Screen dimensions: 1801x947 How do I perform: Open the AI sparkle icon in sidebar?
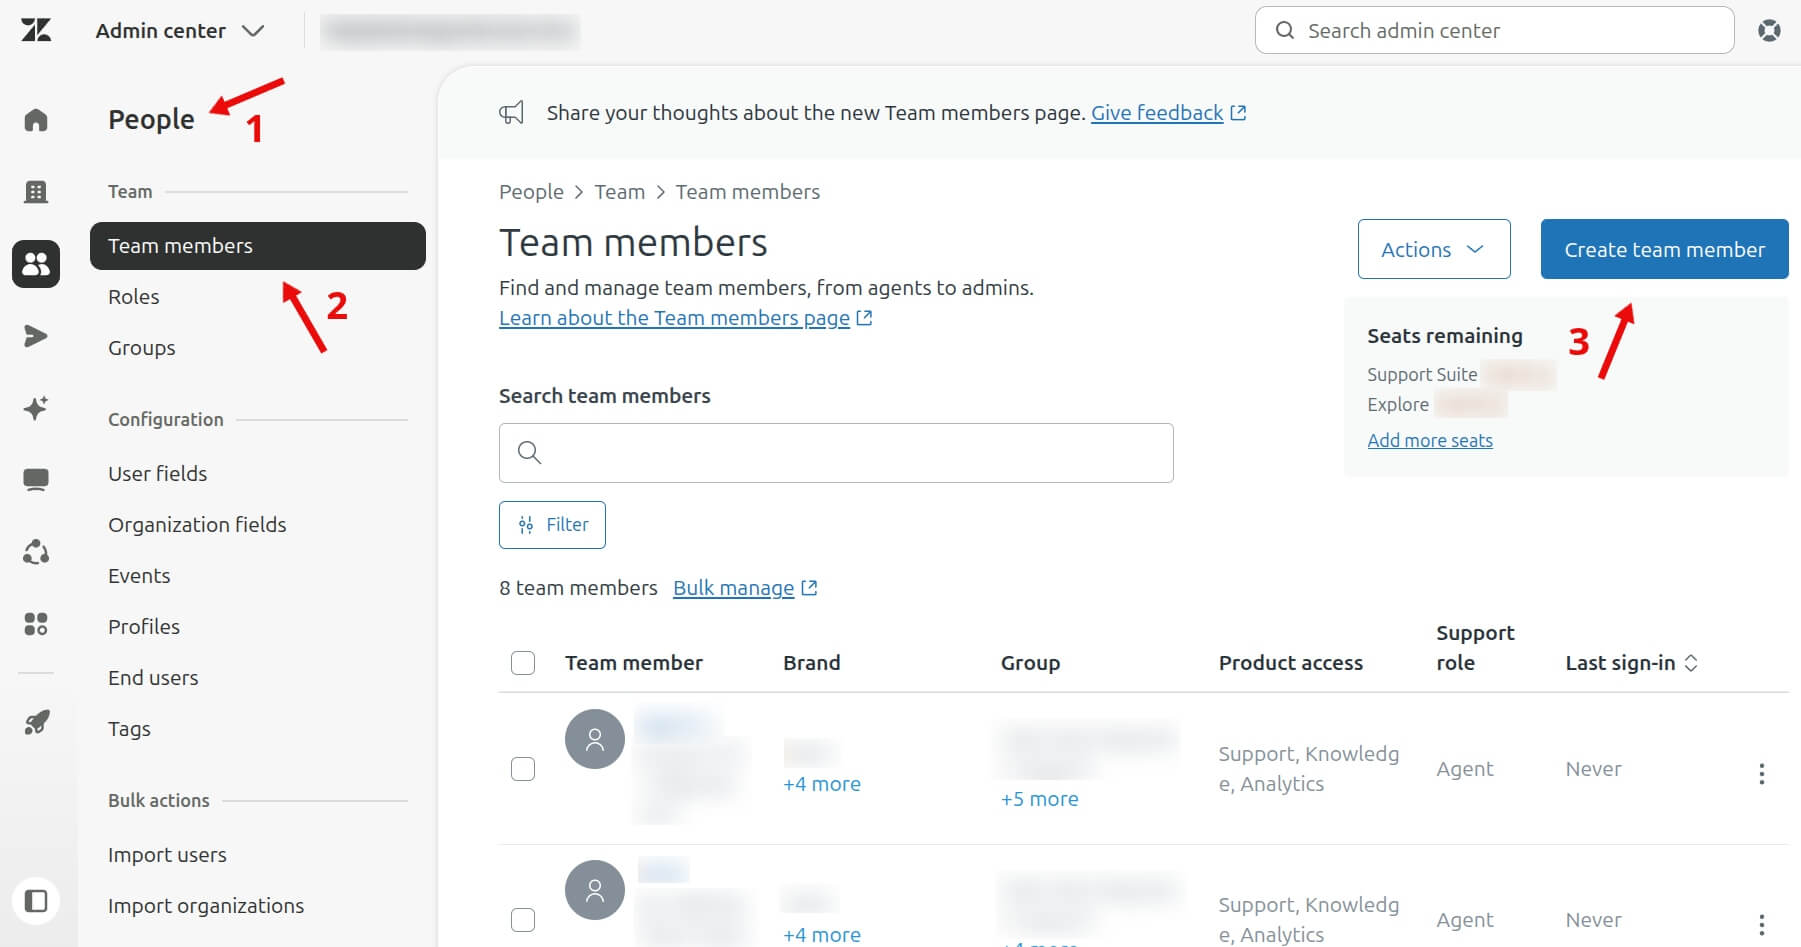[36, 408]
